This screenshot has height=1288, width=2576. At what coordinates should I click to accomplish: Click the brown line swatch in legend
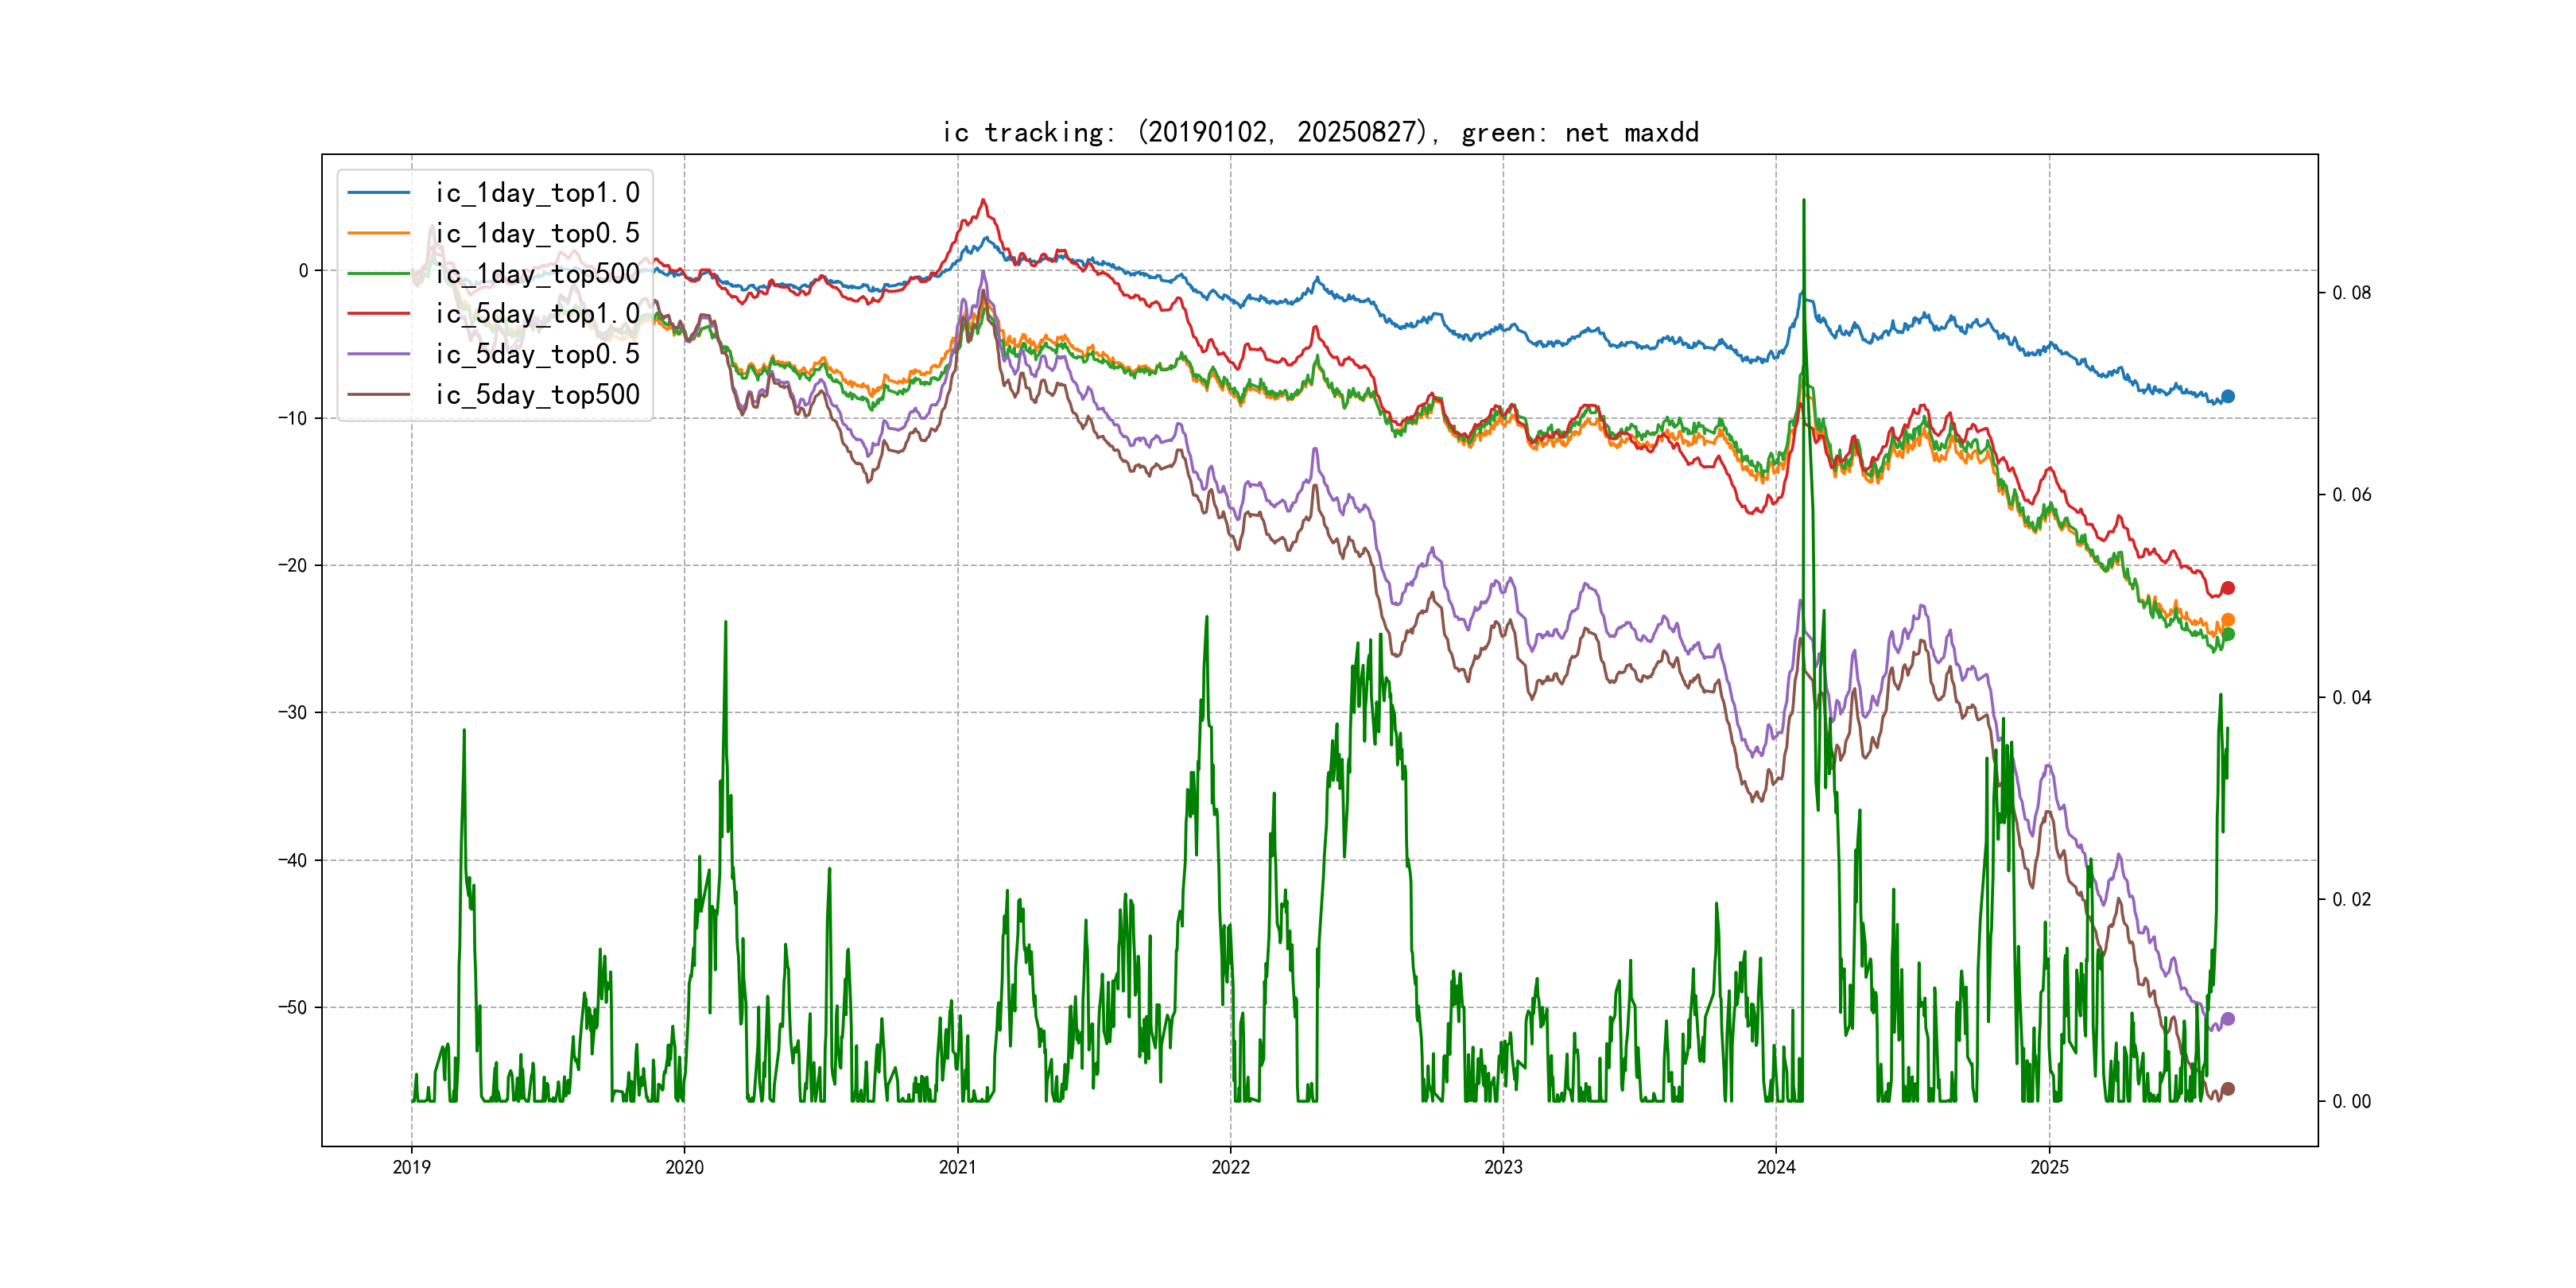(378, 394)
